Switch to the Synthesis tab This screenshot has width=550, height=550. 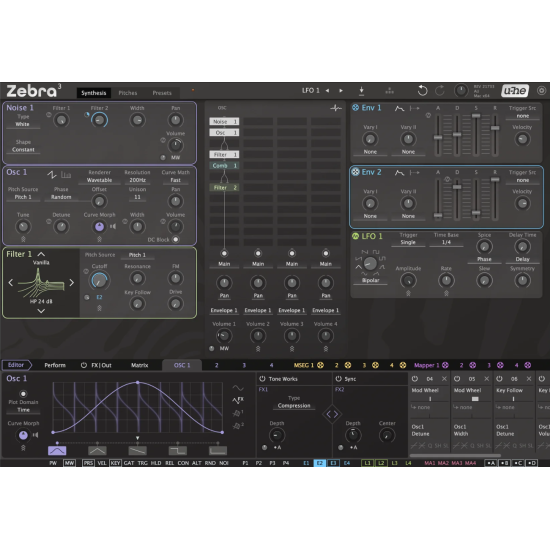click(x=93, y=93)
